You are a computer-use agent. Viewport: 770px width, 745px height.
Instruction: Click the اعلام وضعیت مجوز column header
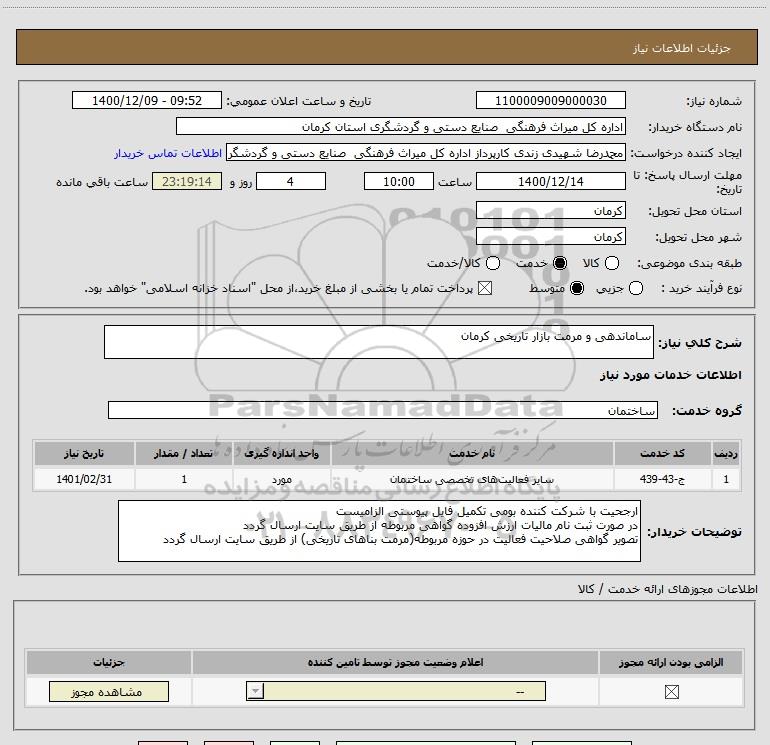(395, 662)
